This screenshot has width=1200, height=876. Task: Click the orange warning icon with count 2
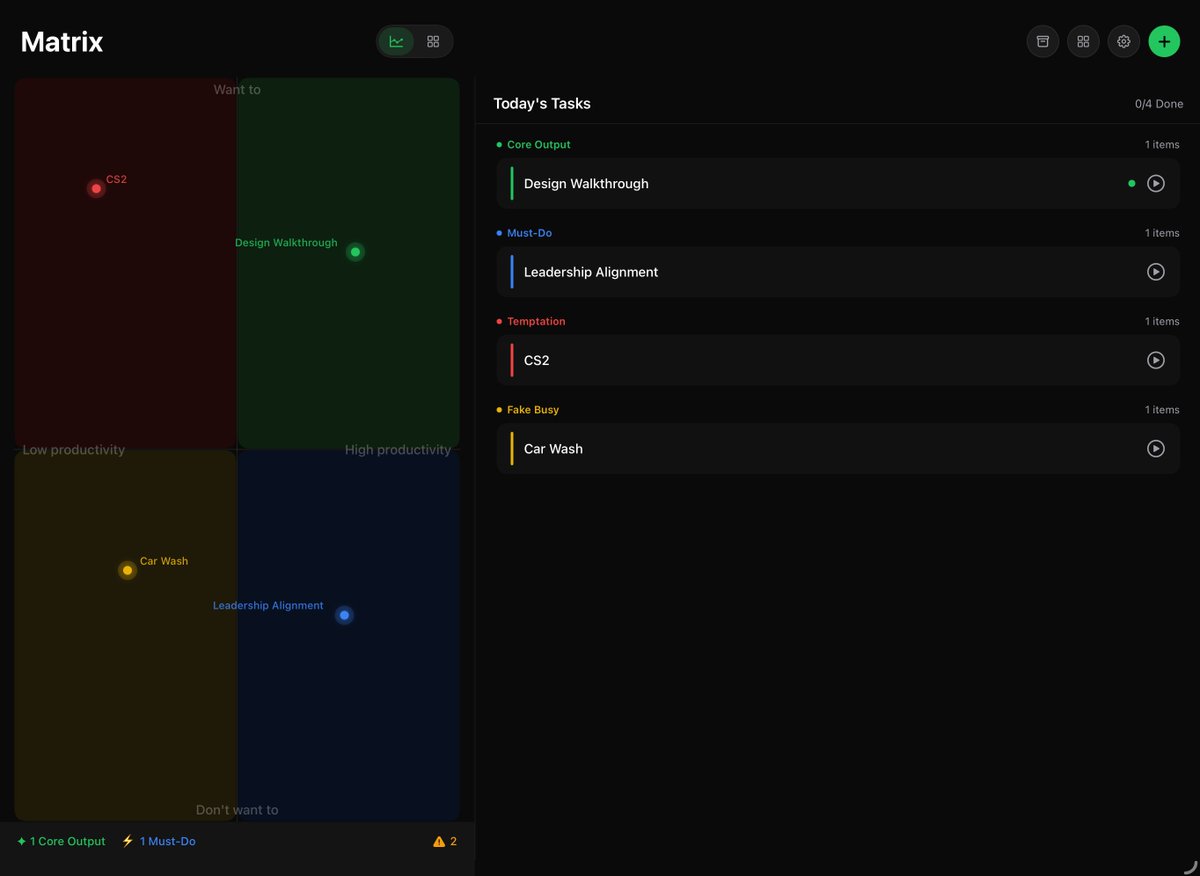(x=445, y=842)
